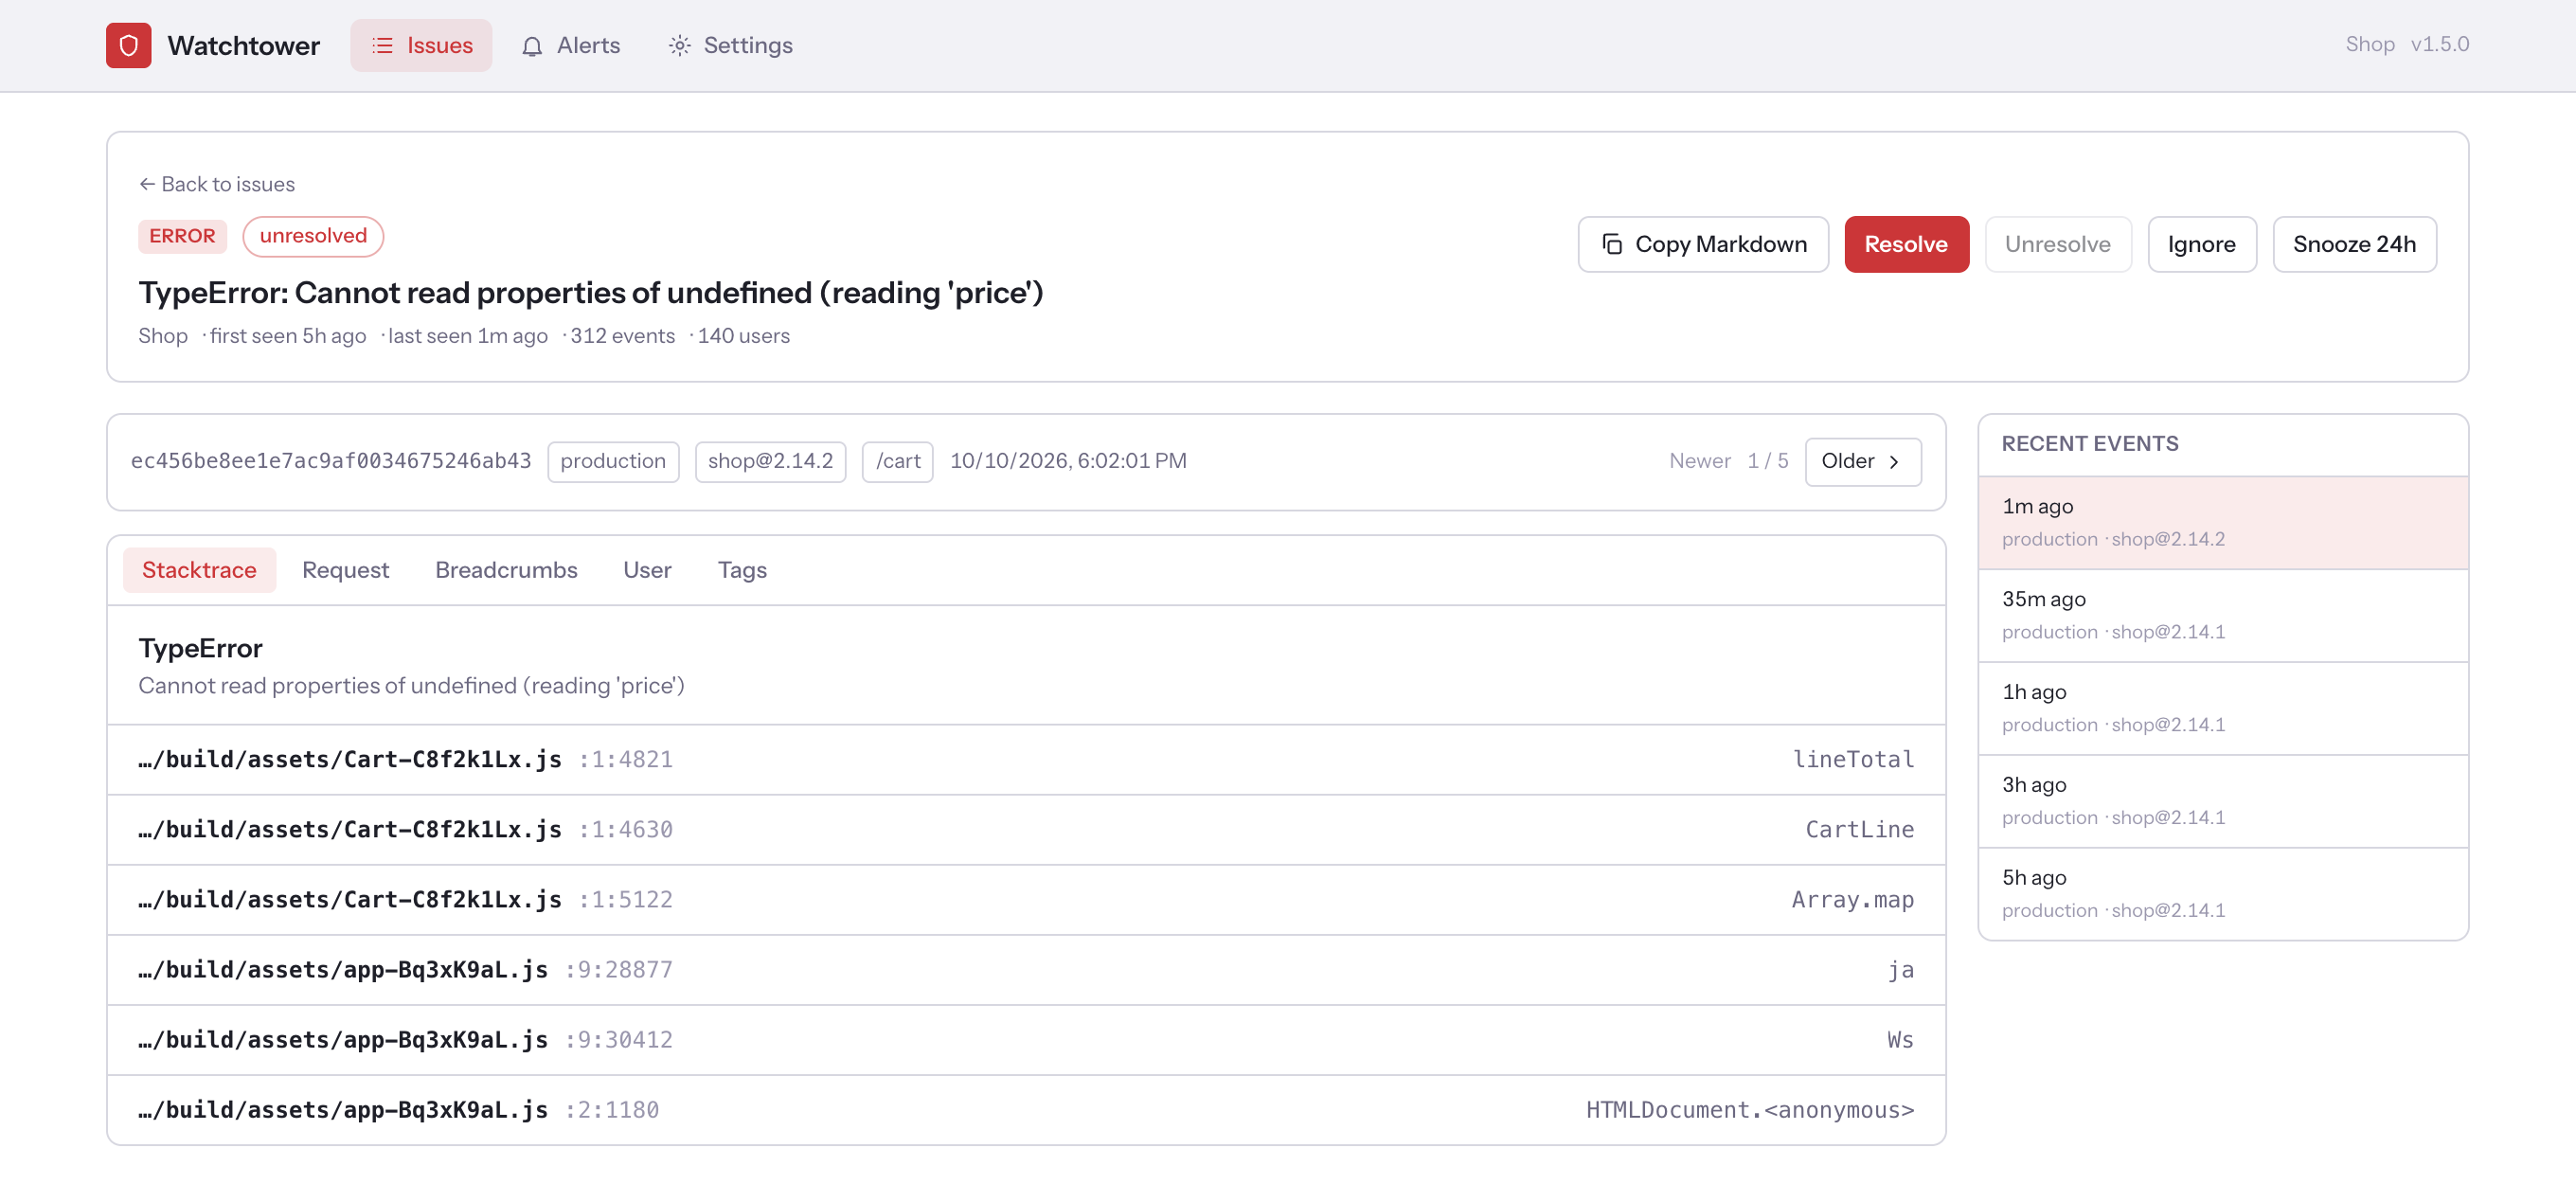The image size is (2576, 1184).
Task: Click the lineTotal stack frame row
Action: (1026, 760)
